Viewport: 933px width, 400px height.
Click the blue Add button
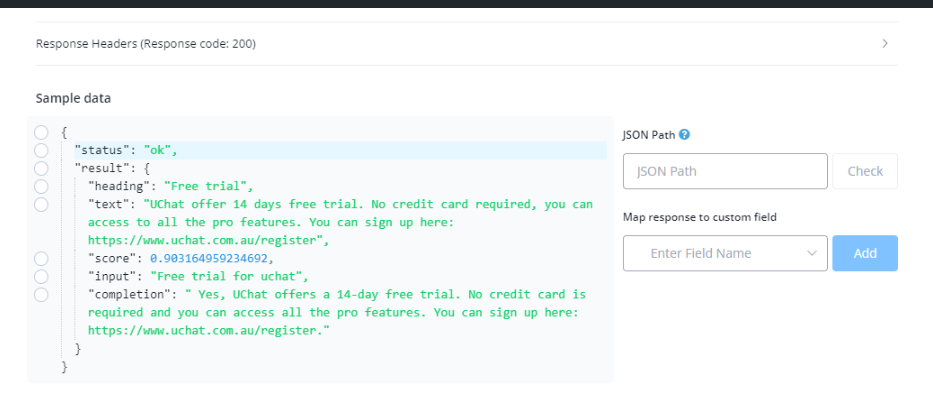(x=864, y=253)
